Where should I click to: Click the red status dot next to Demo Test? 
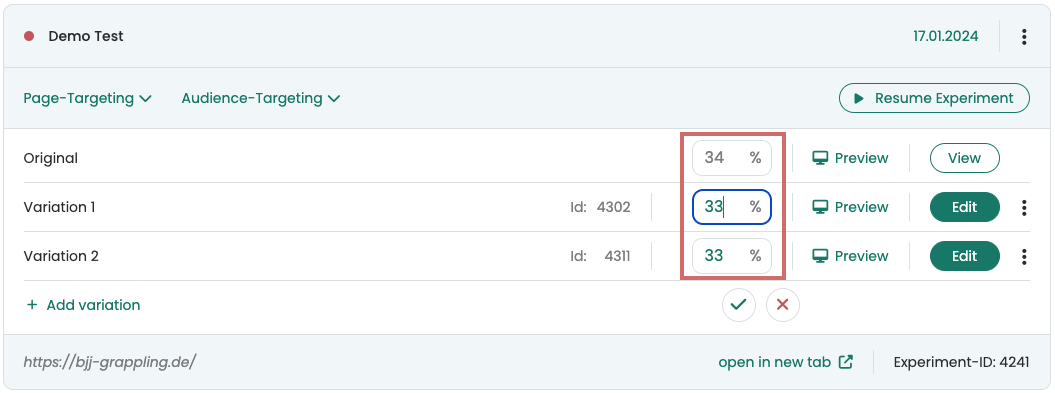coord(29,36)
